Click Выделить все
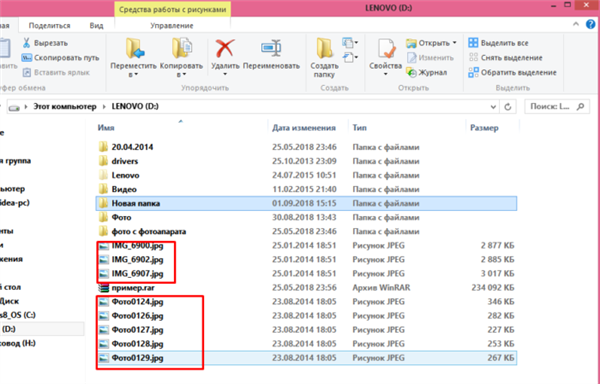This screenshot has width=600, height=384. coord(498,43)
